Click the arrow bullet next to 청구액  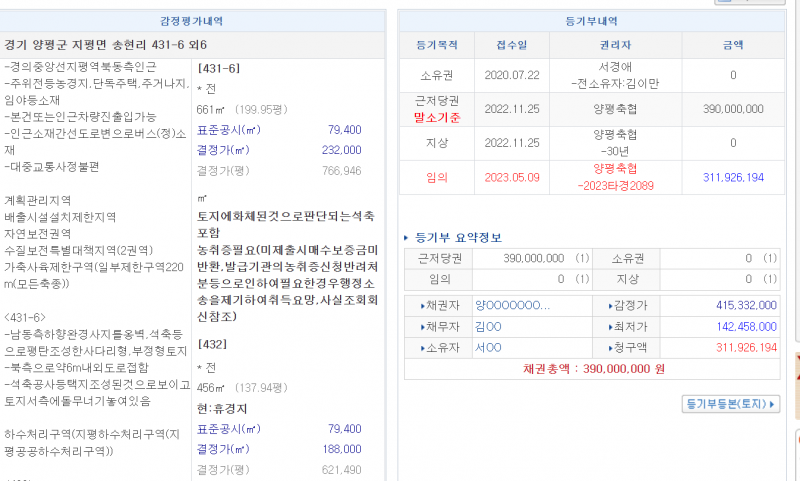click(x=610, y=347)
